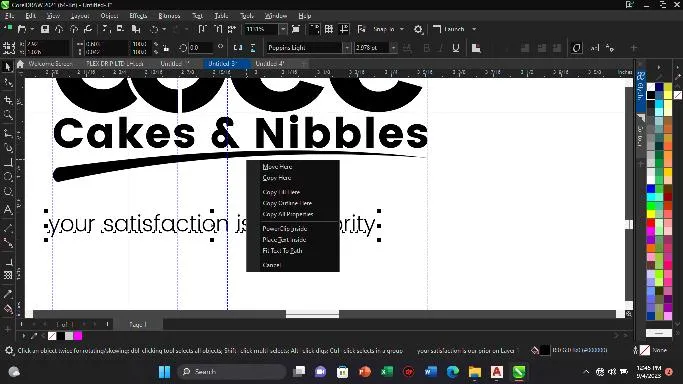
Task: Select the Text tool (letter A)
Action: point(8,209)
